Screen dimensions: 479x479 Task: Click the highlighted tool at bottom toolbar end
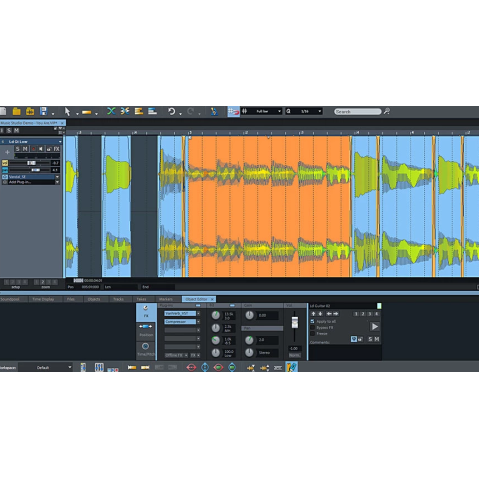292,367
